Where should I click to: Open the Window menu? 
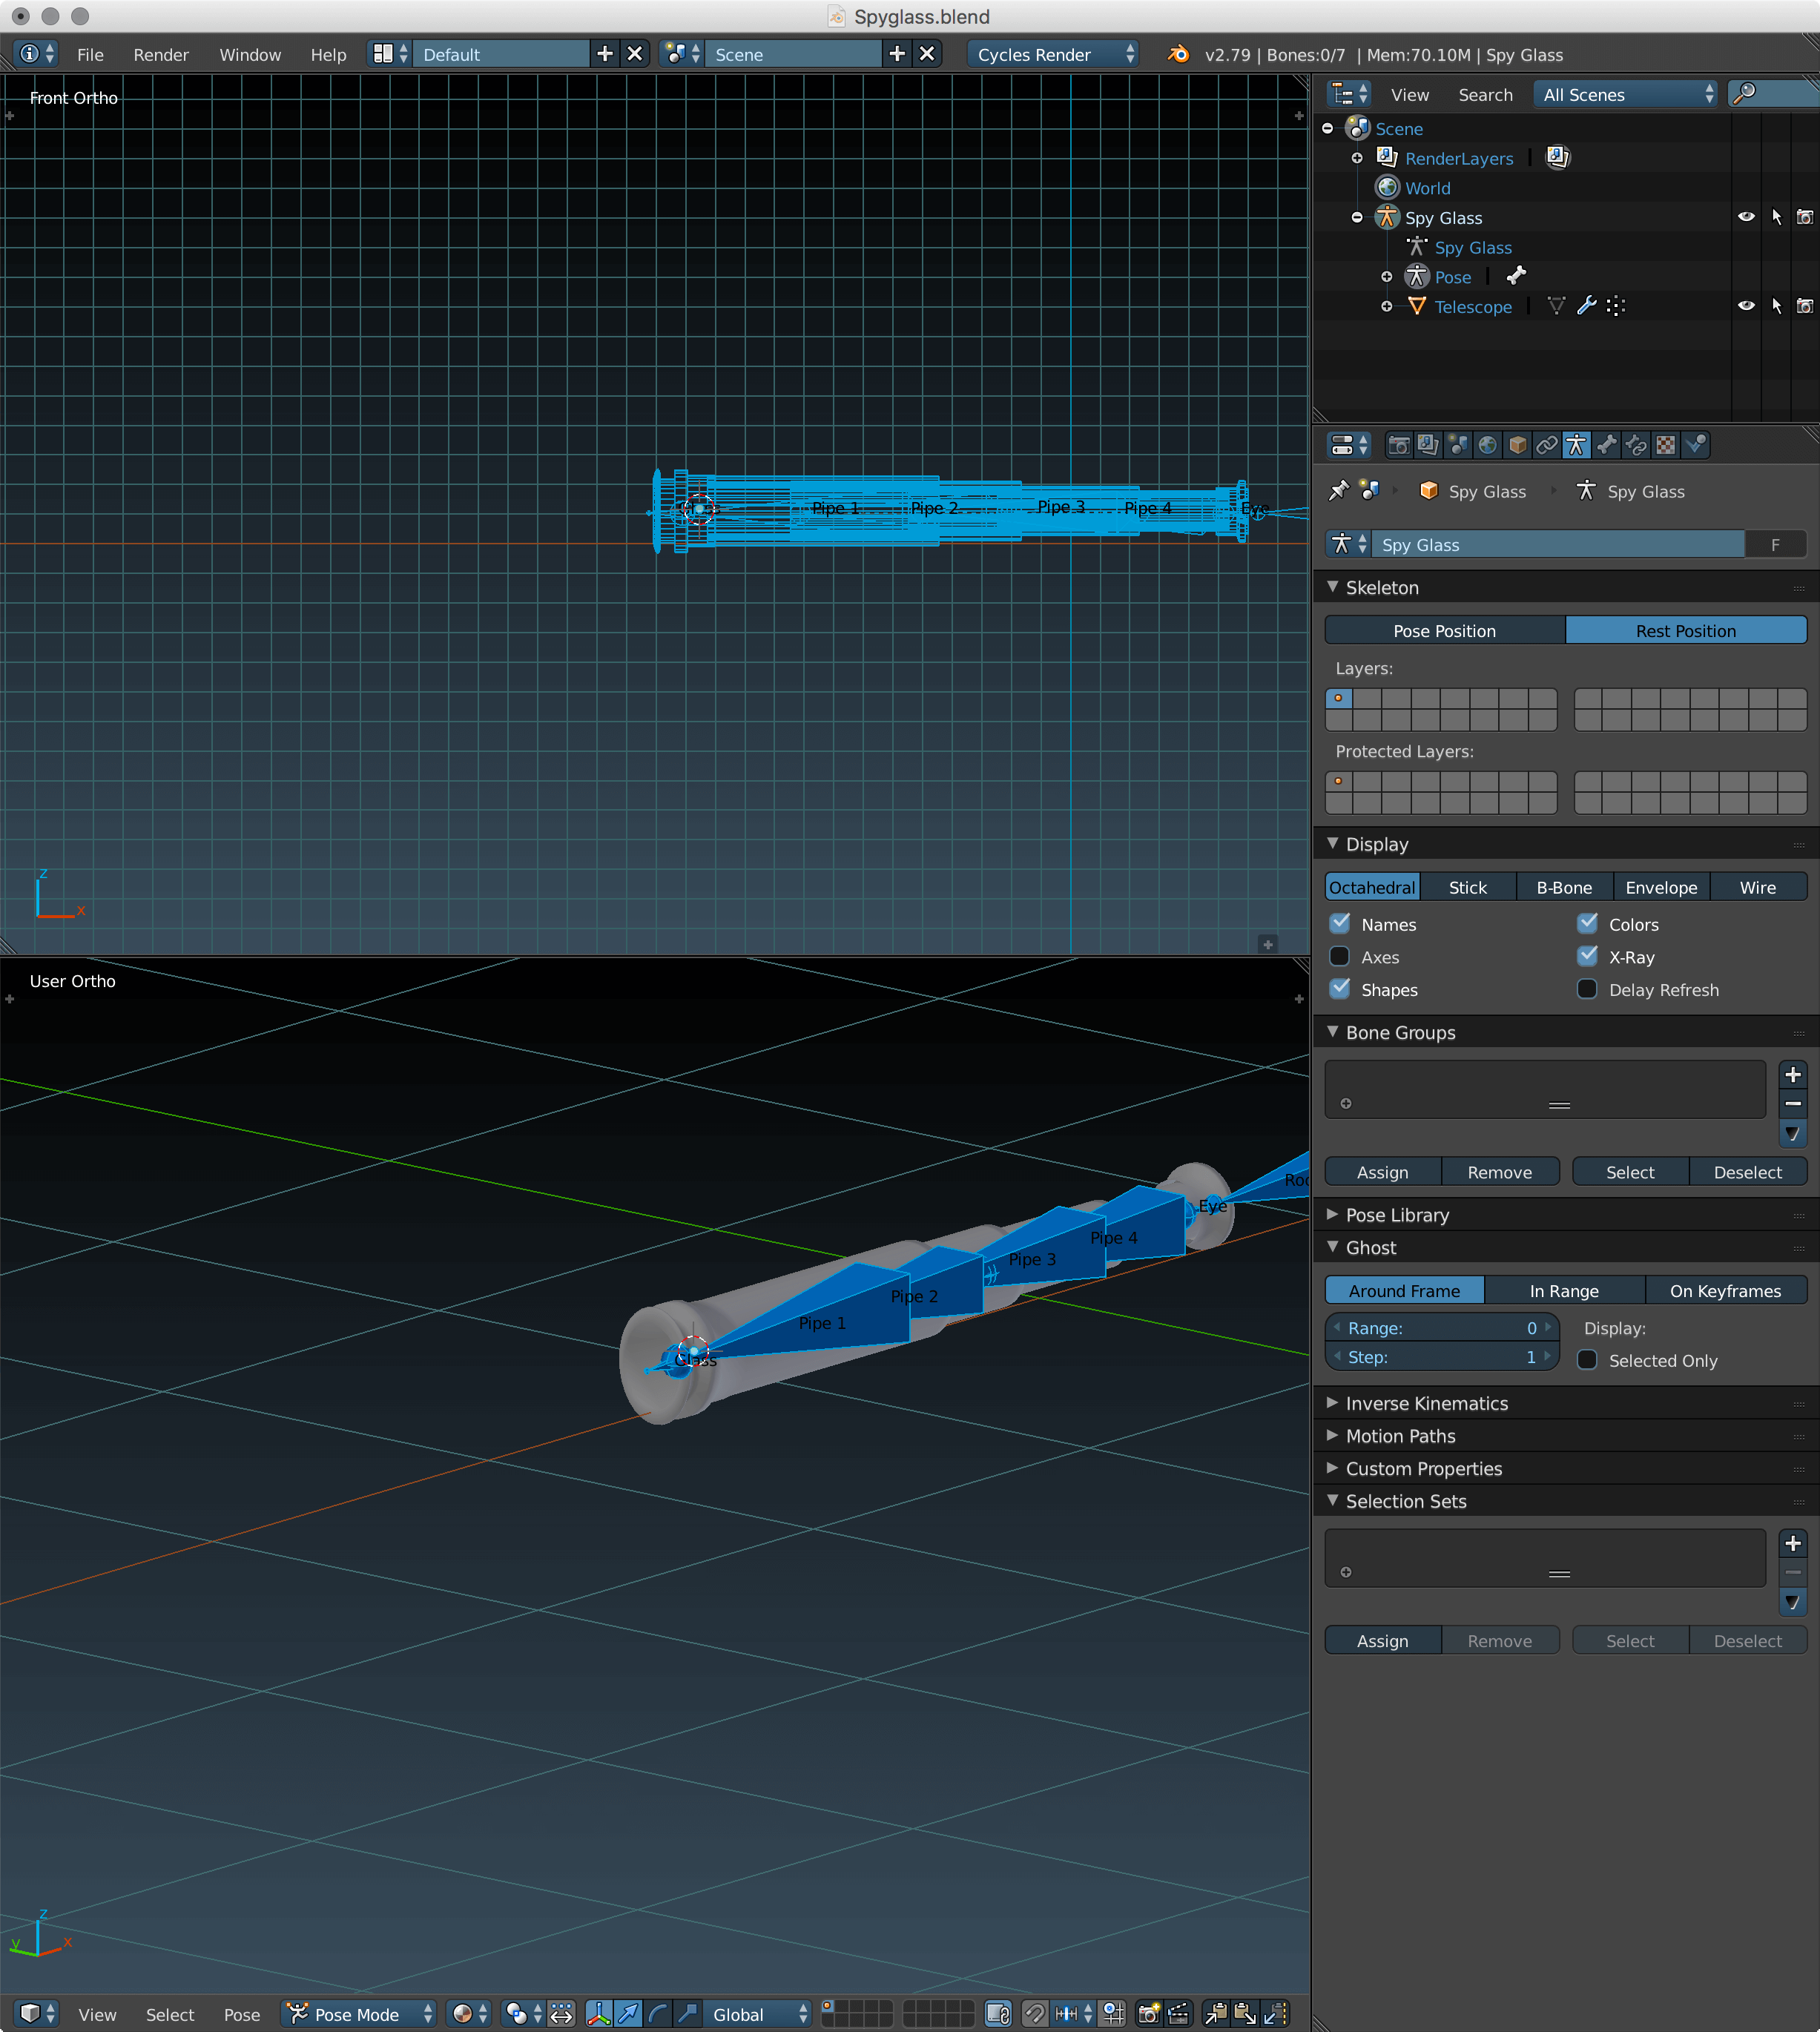pos(250,54)
